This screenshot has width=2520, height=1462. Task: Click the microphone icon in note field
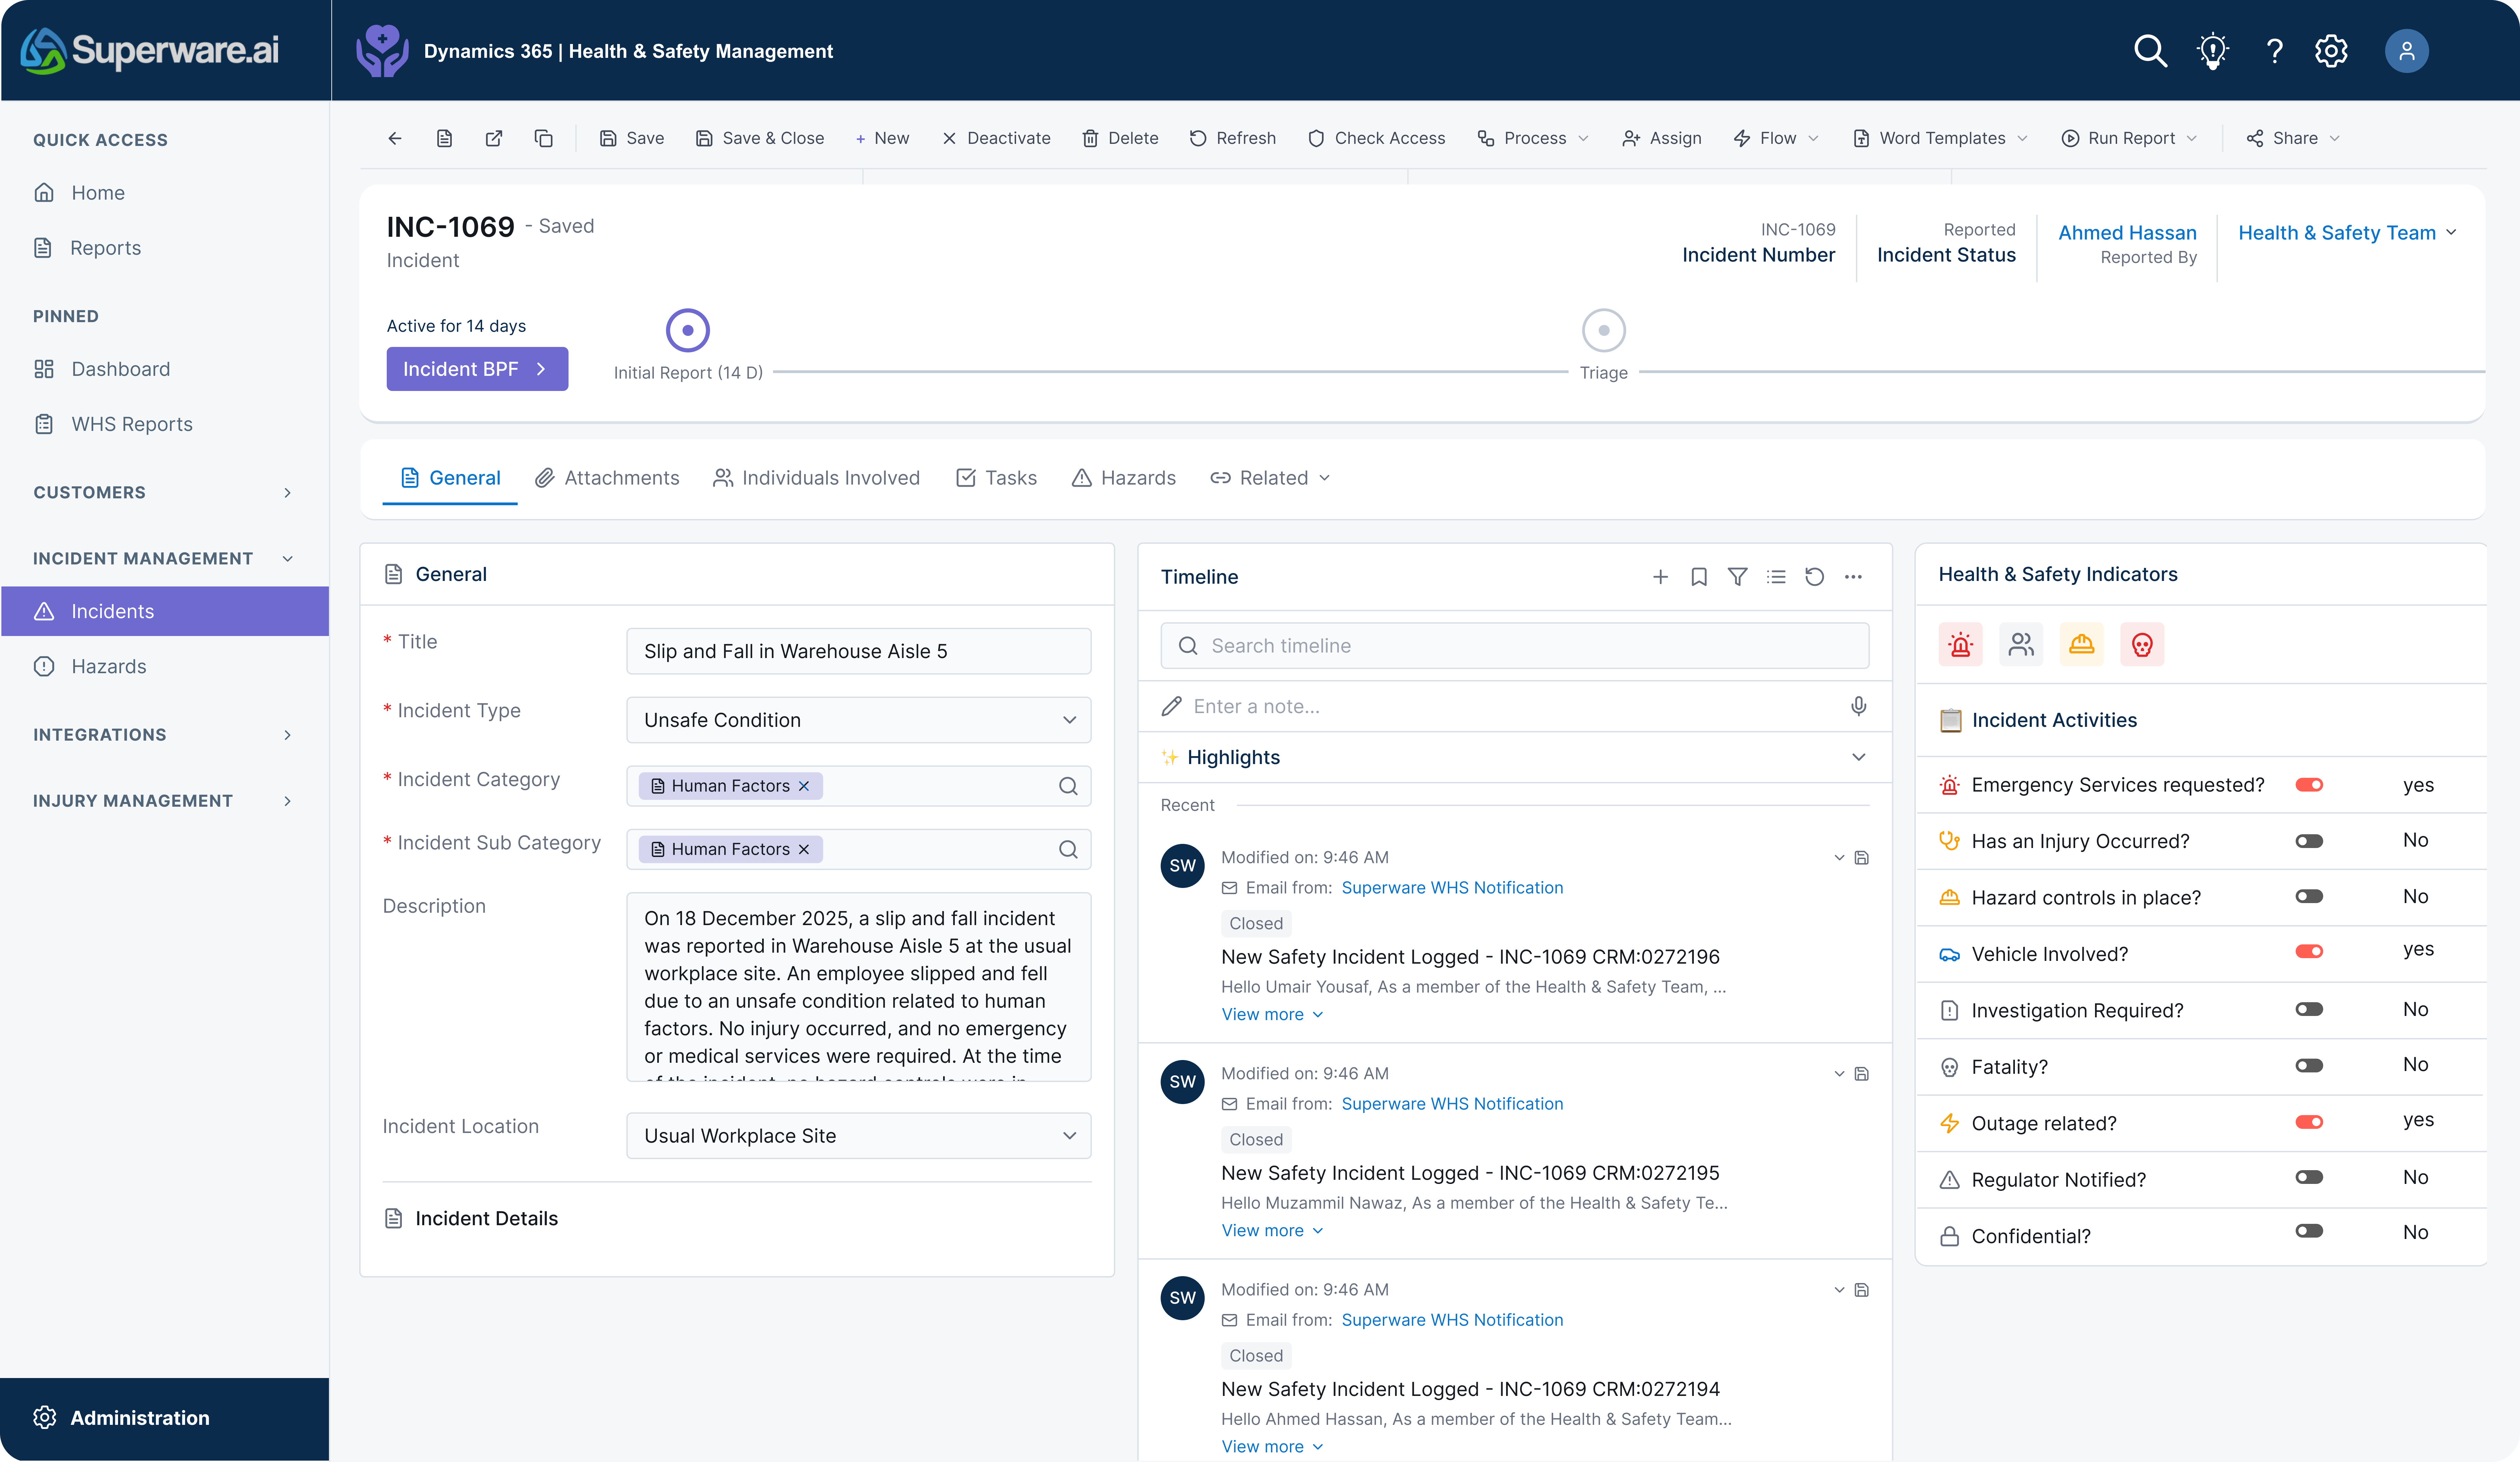click(1858, 706)
